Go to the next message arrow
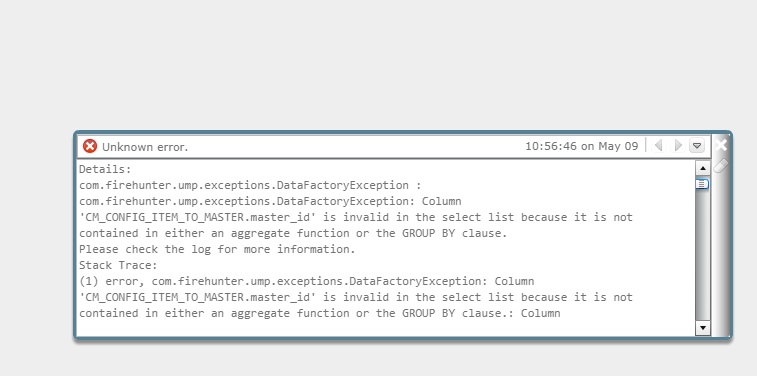The image size is (757, 376). click(678, 145)
